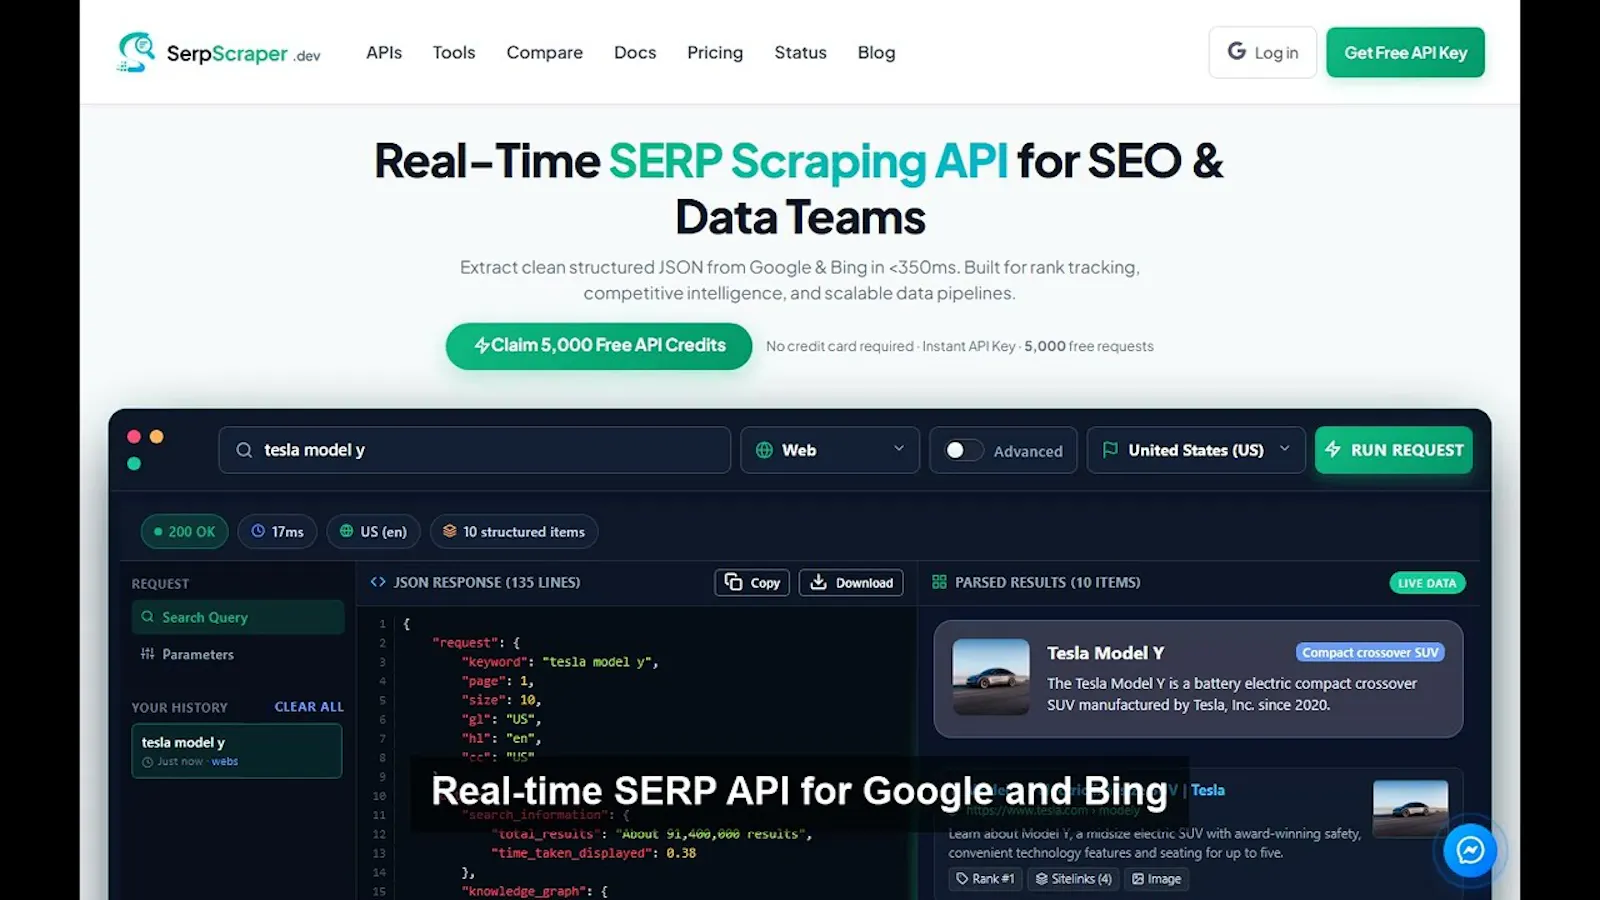Open the Web search type dropdown

click(x=830, y=450)
